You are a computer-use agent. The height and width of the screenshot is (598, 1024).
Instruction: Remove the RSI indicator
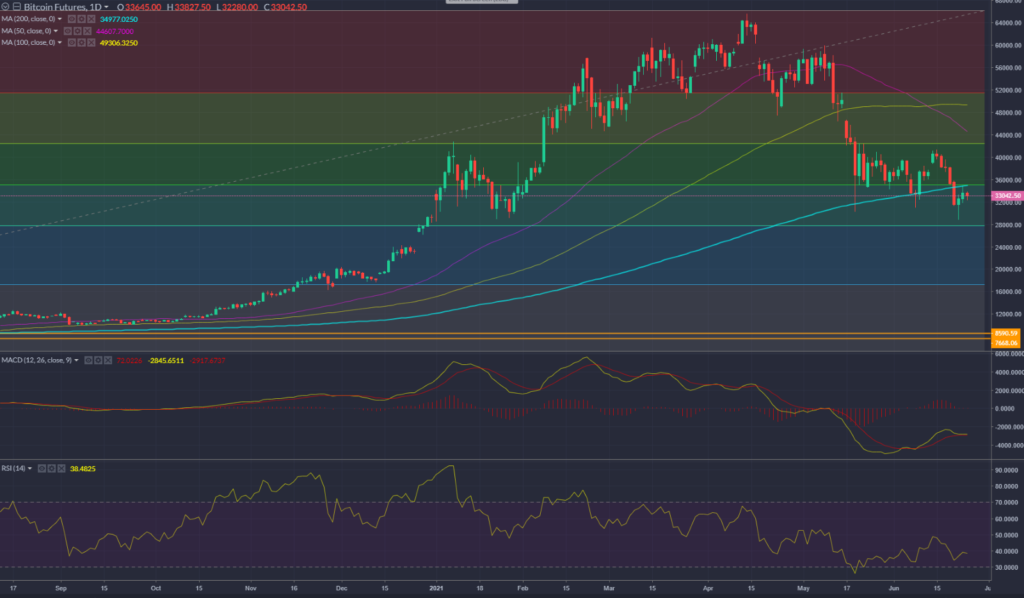61,468
